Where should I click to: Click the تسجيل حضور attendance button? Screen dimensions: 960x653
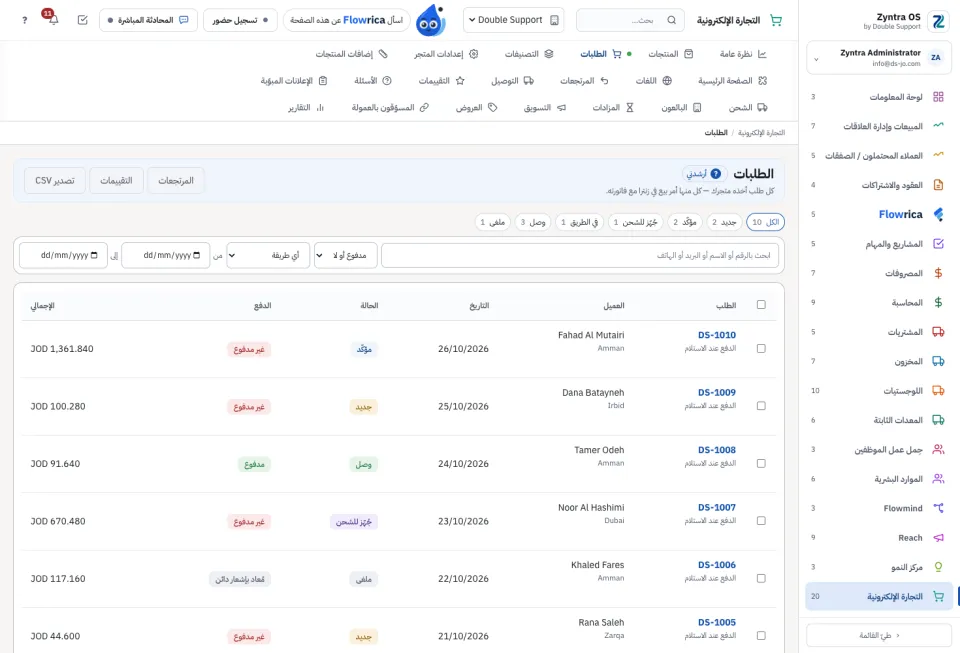240,20
